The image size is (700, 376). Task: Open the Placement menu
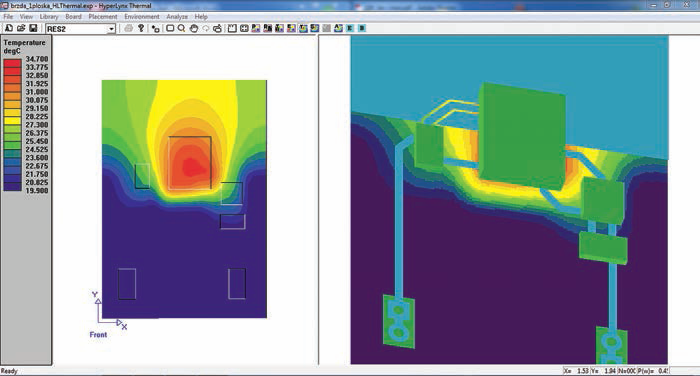103,17
